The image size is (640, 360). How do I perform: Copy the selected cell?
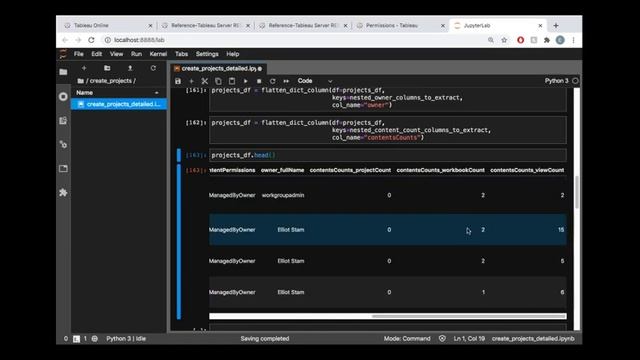tap(218, 81)
